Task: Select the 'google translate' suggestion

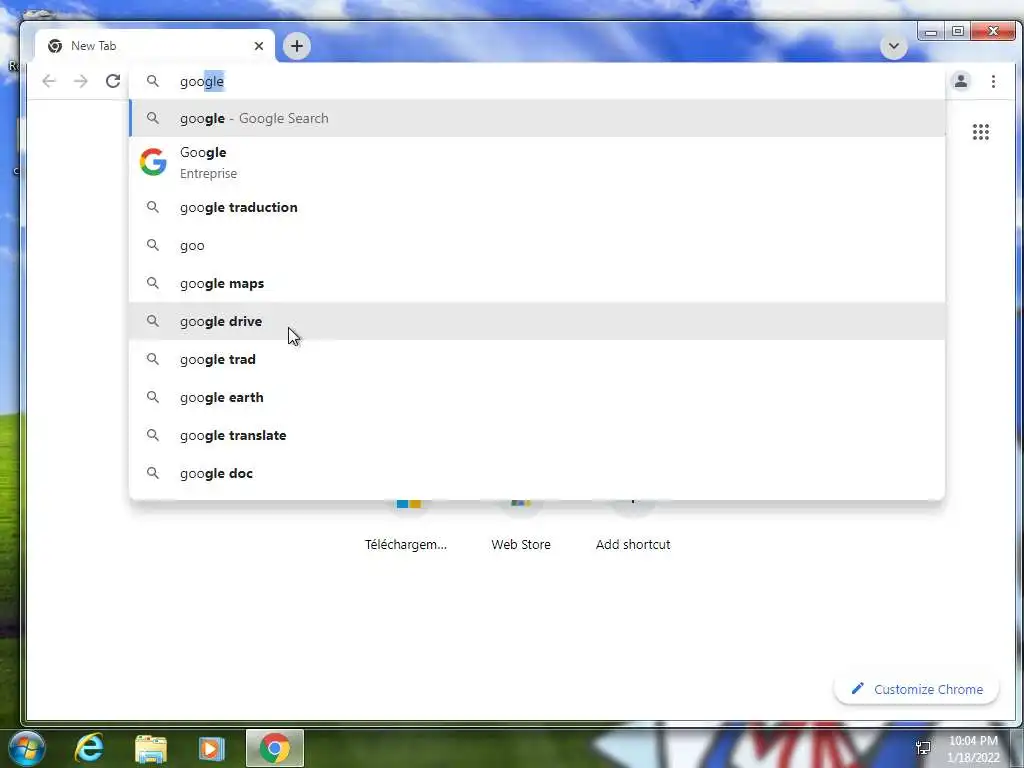Action: (537, 435)
